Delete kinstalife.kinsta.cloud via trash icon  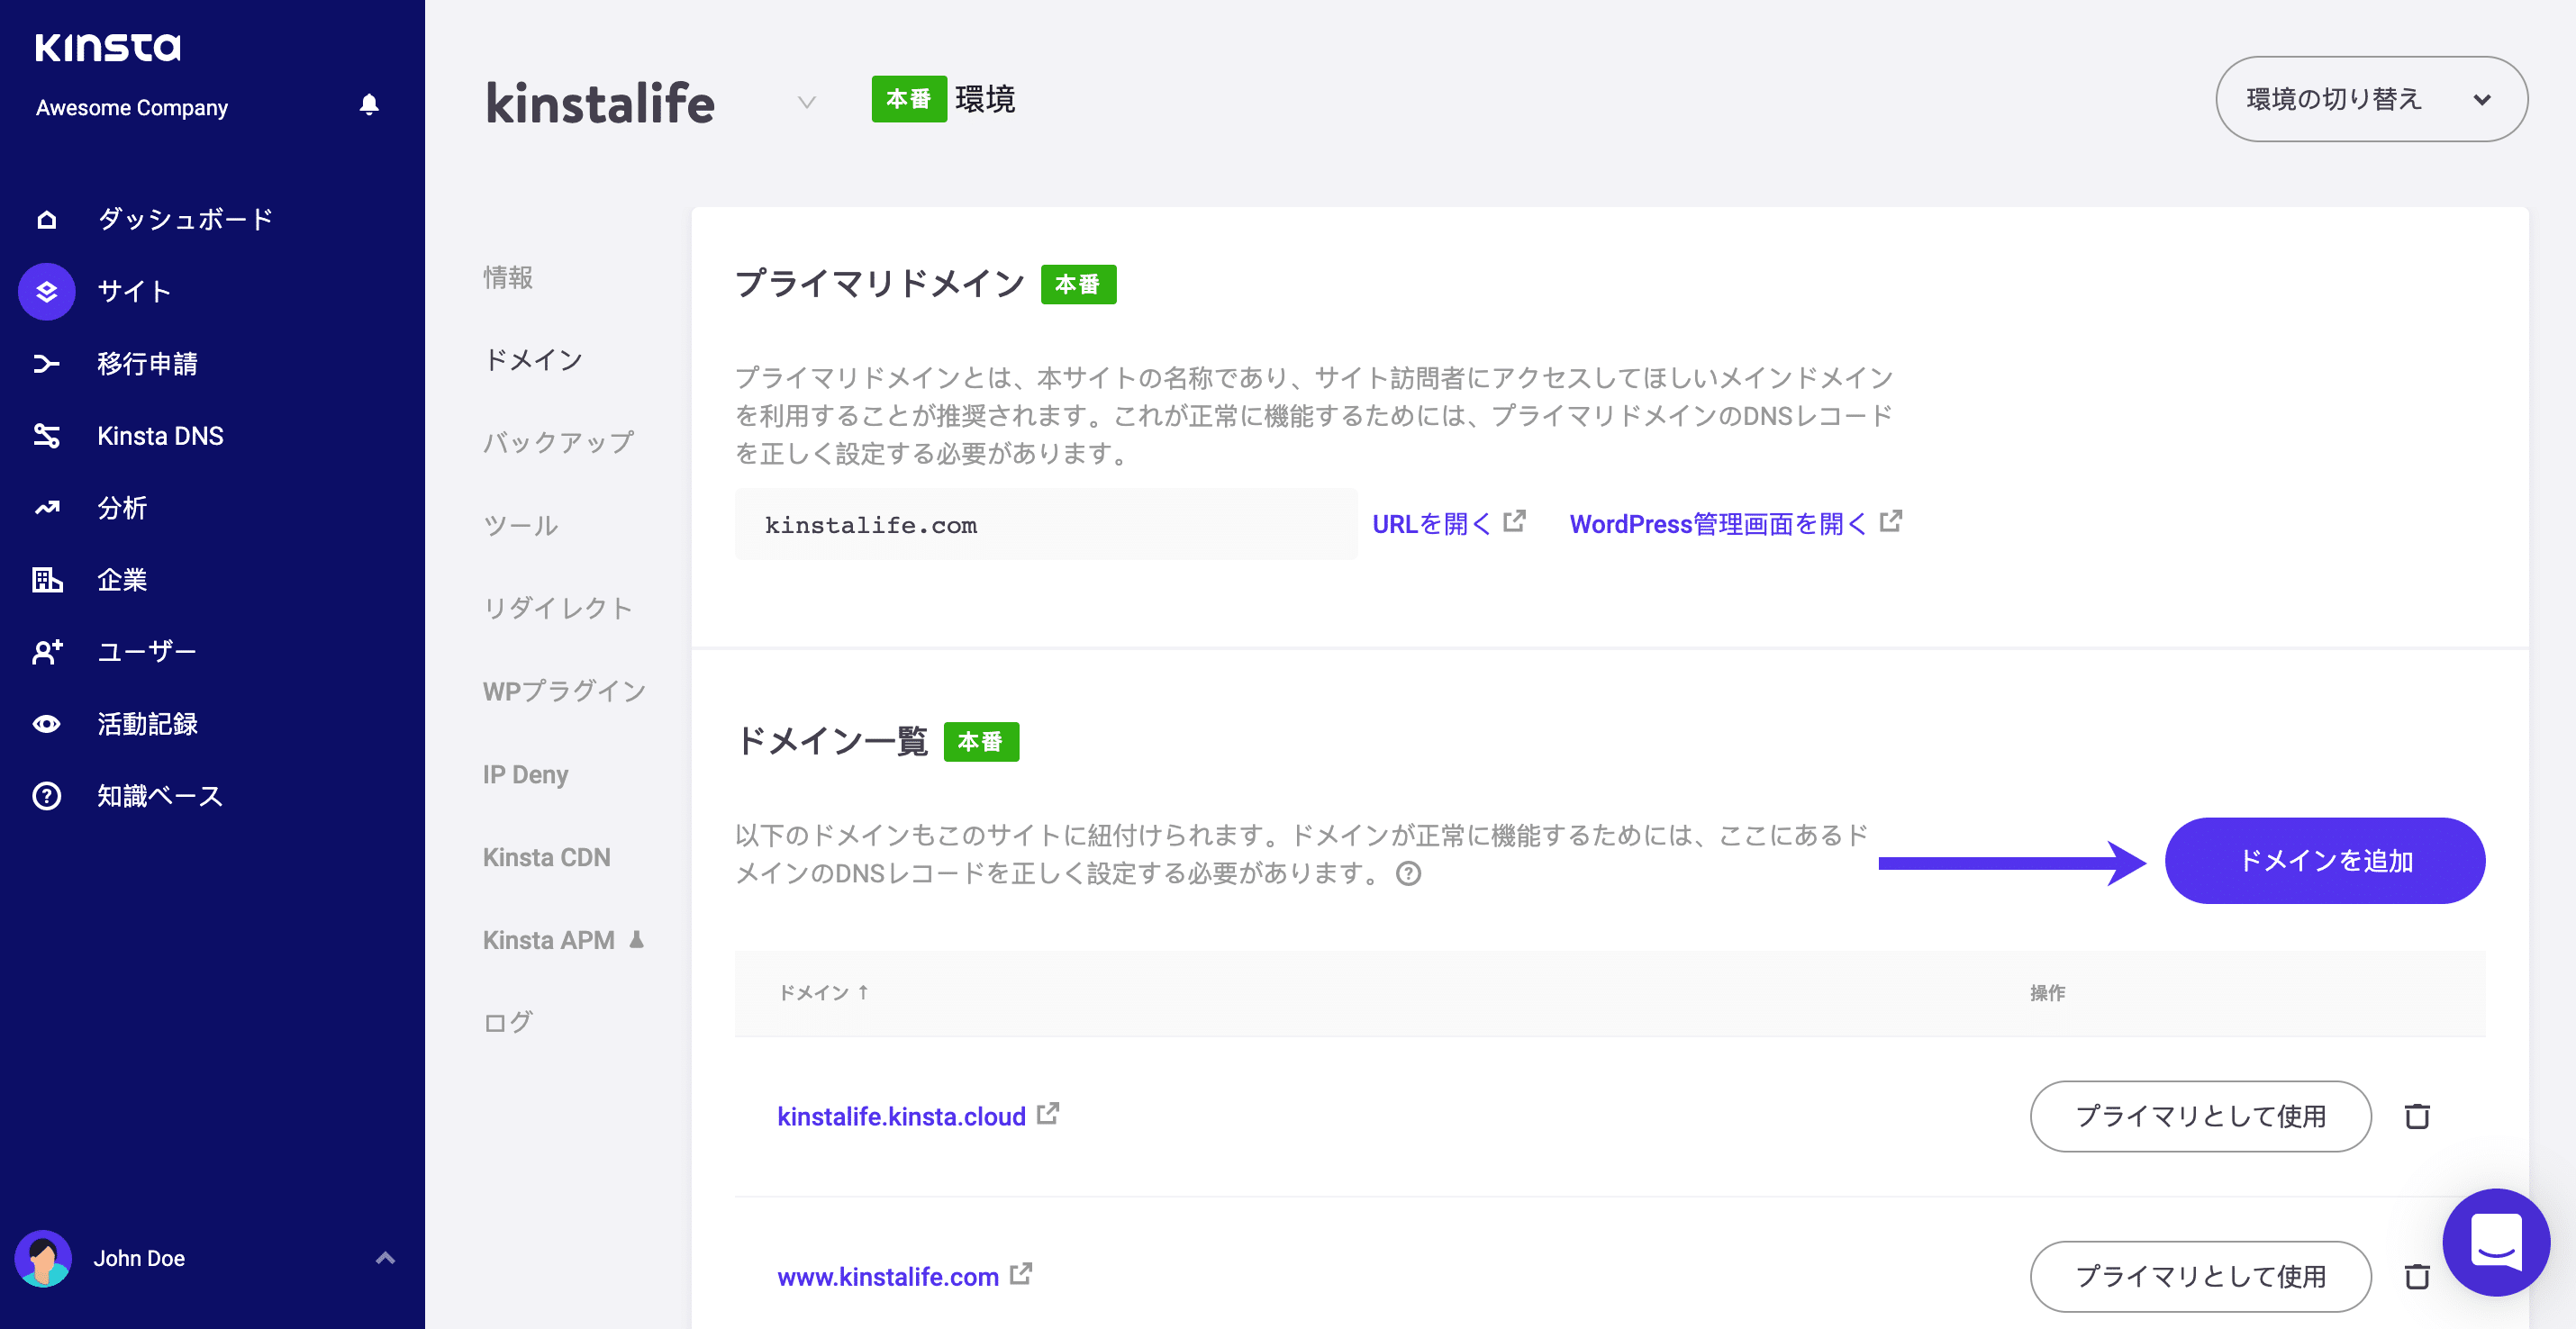pyautogui.click(x=2417, y=1116)
